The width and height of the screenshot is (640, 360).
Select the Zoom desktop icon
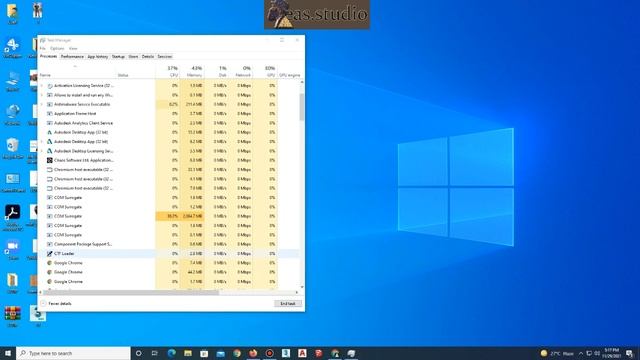(x=13, y=249)
